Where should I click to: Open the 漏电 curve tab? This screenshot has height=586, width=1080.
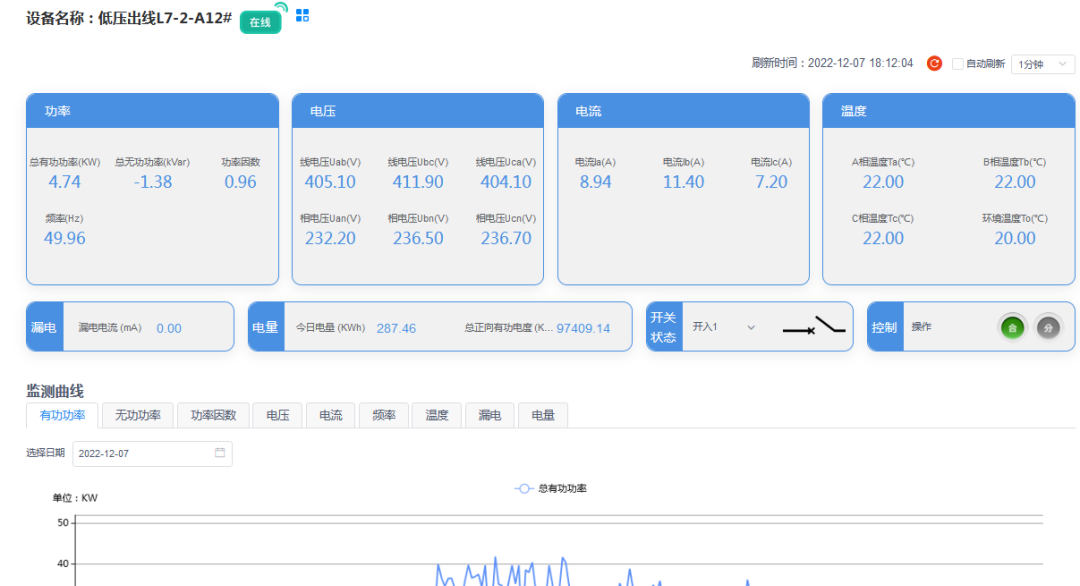490,415
